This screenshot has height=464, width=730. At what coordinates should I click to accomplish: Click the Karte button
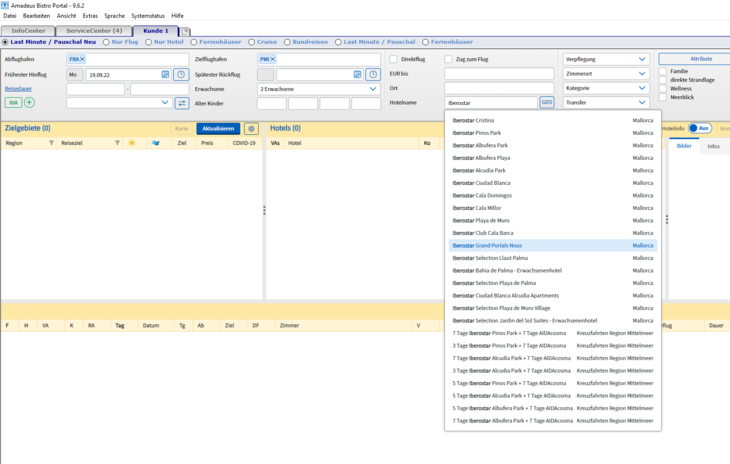tap(182, 128)
